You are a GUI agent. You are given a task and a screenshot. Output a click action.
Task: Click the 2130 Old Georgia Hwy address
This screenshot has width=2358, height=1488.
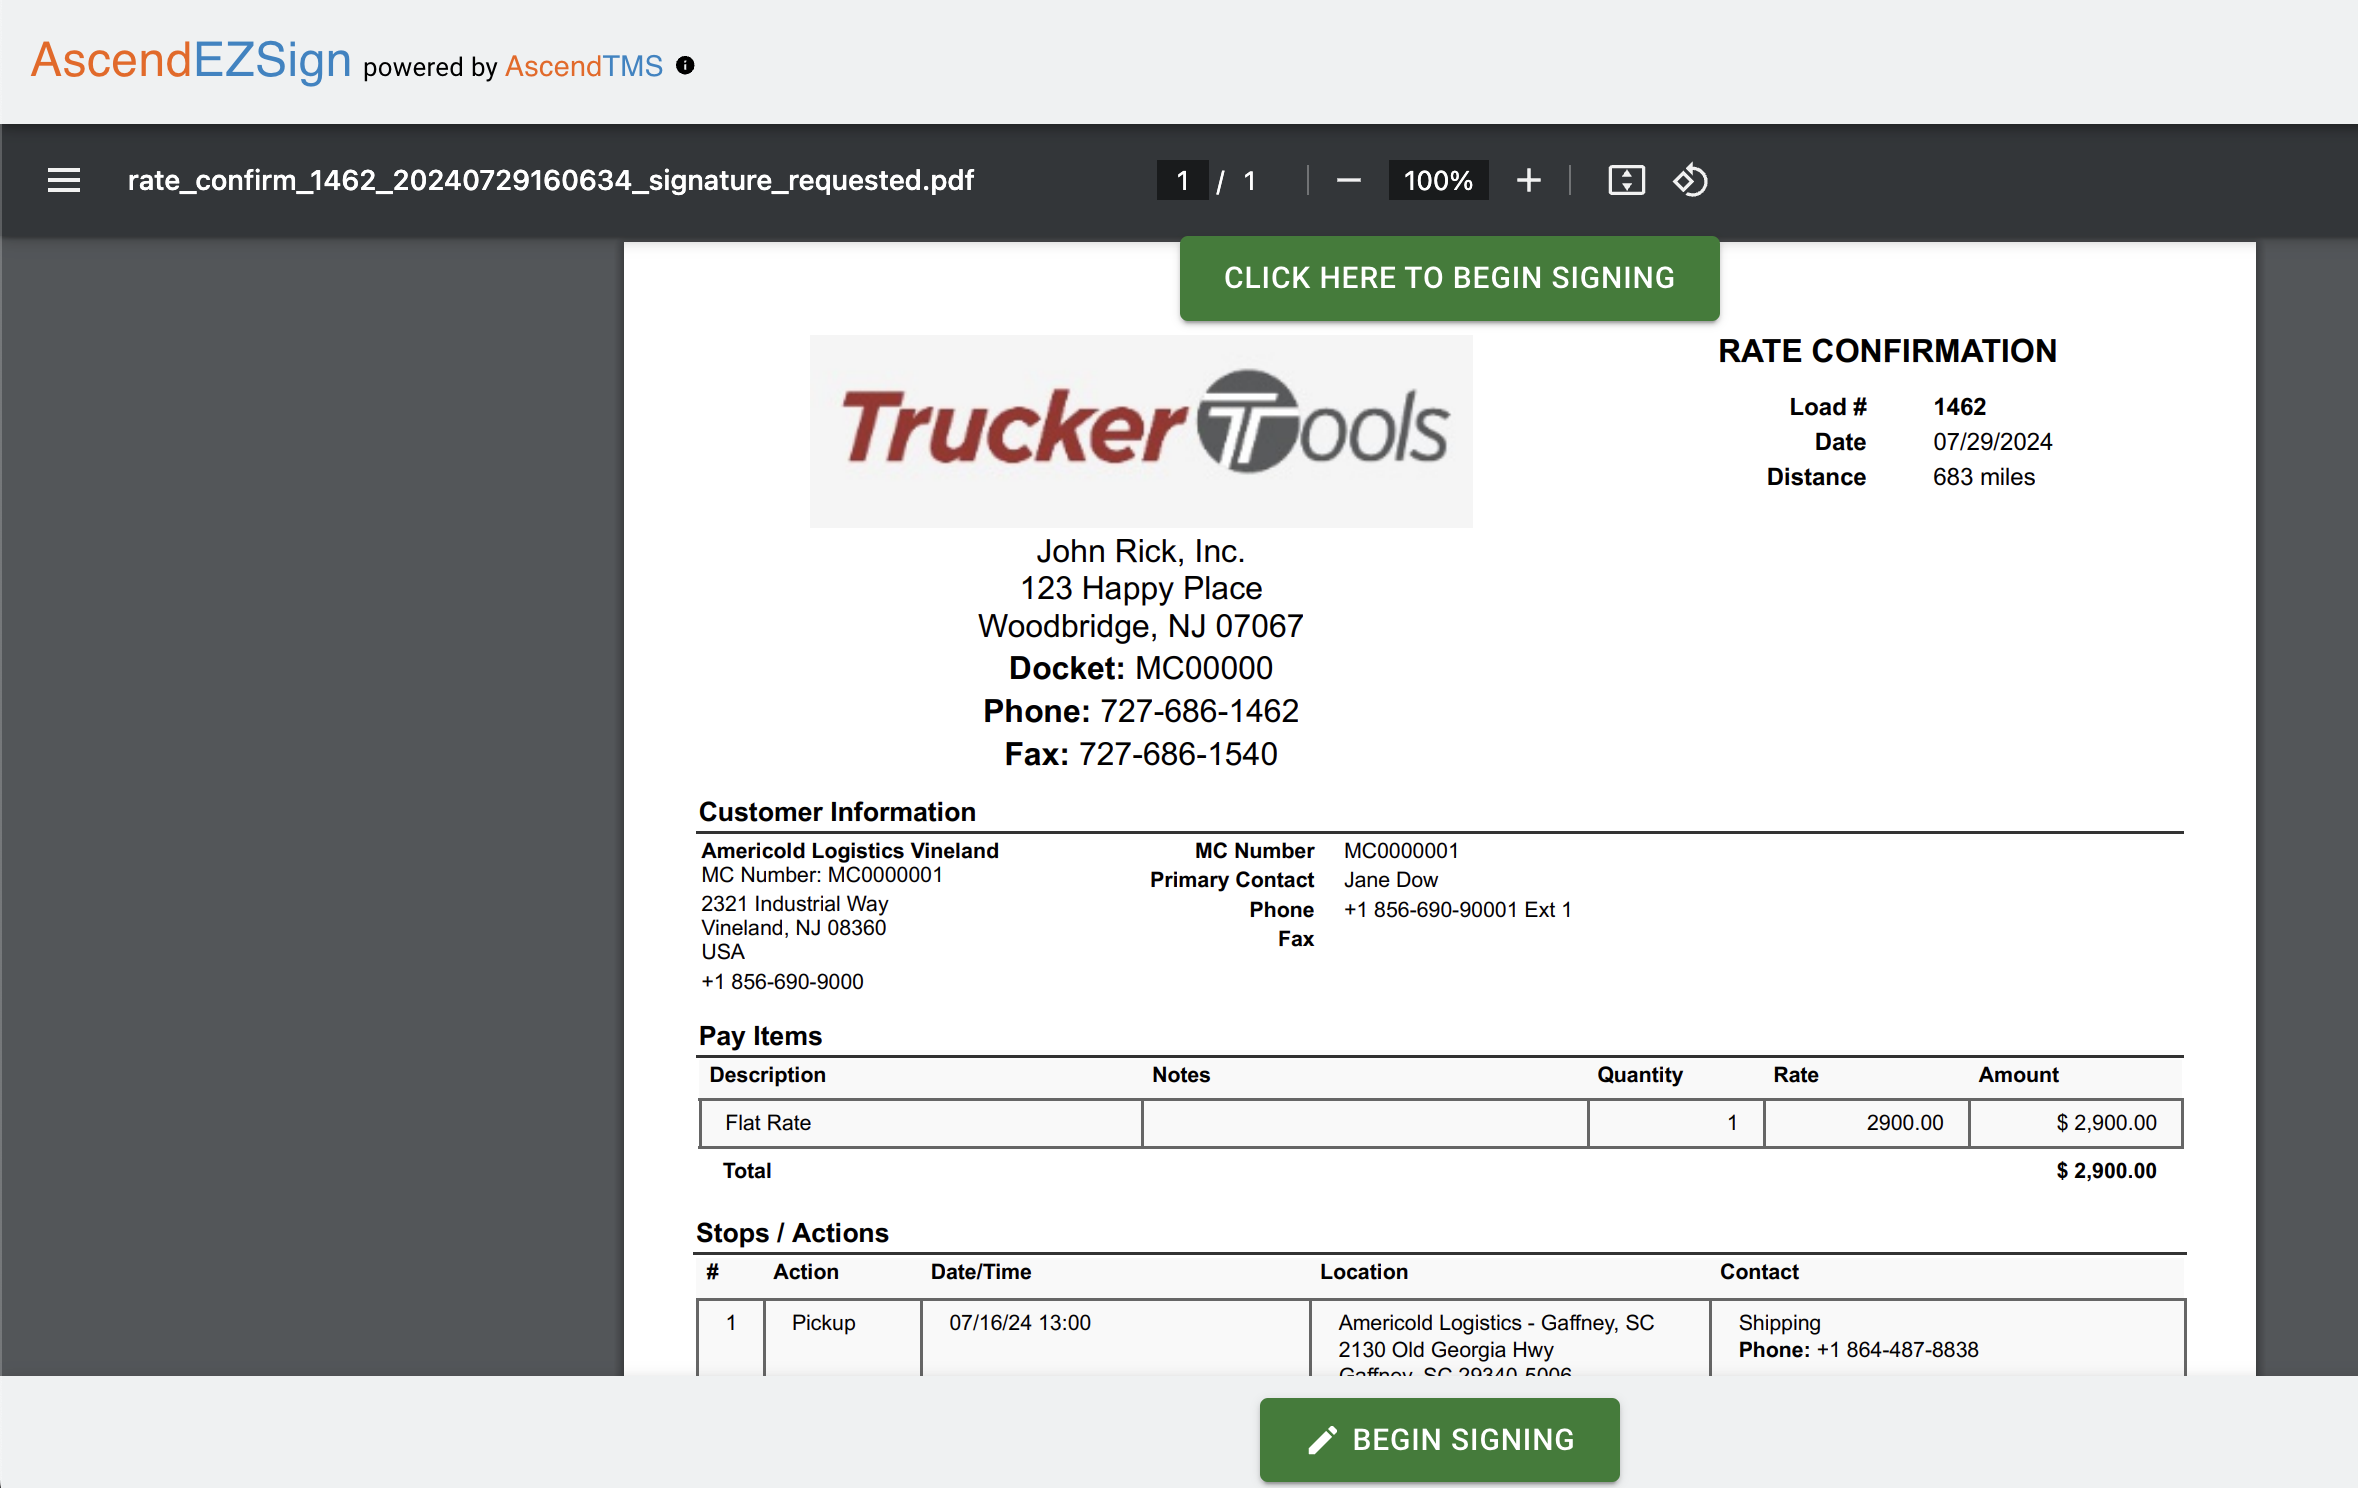pyautogui.click(x=1446, y=1350)
